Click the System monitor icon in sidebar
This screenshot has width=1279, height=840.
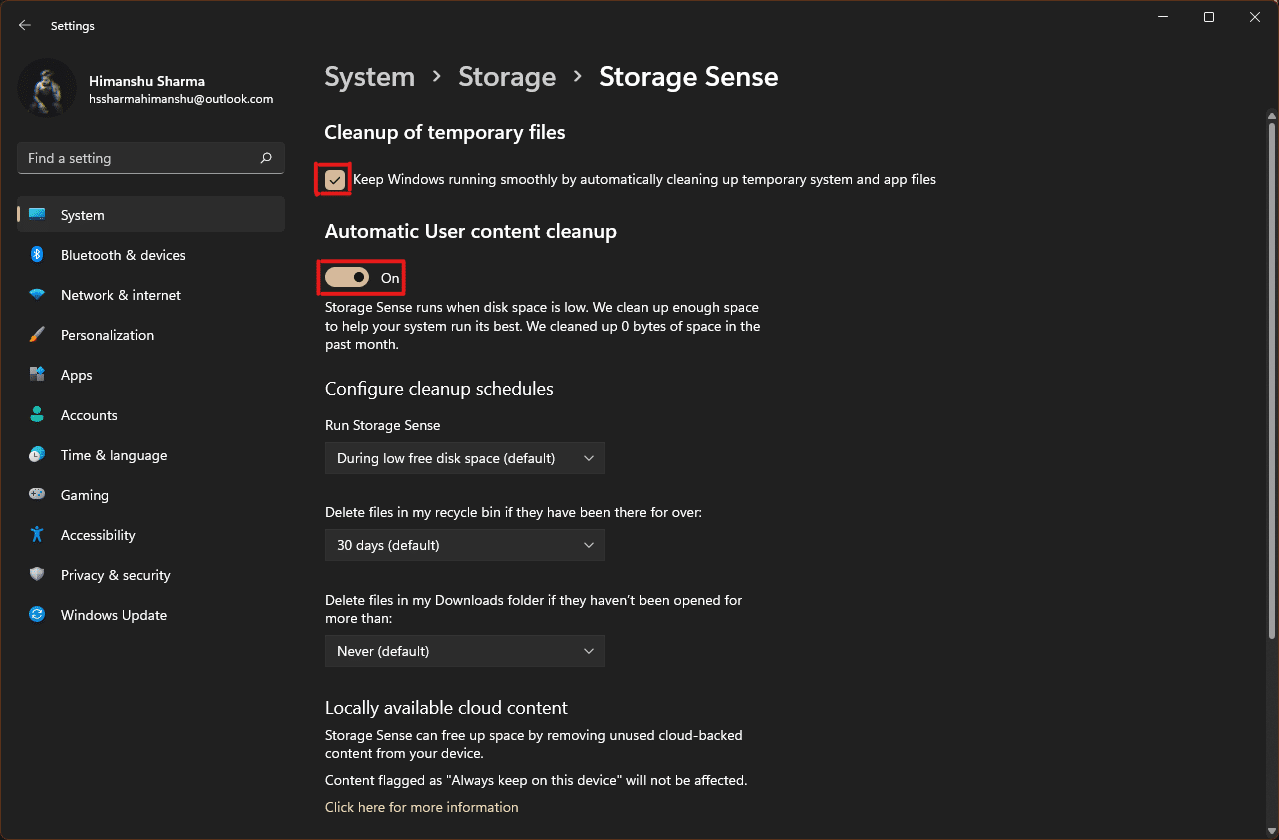coord(37,215)
